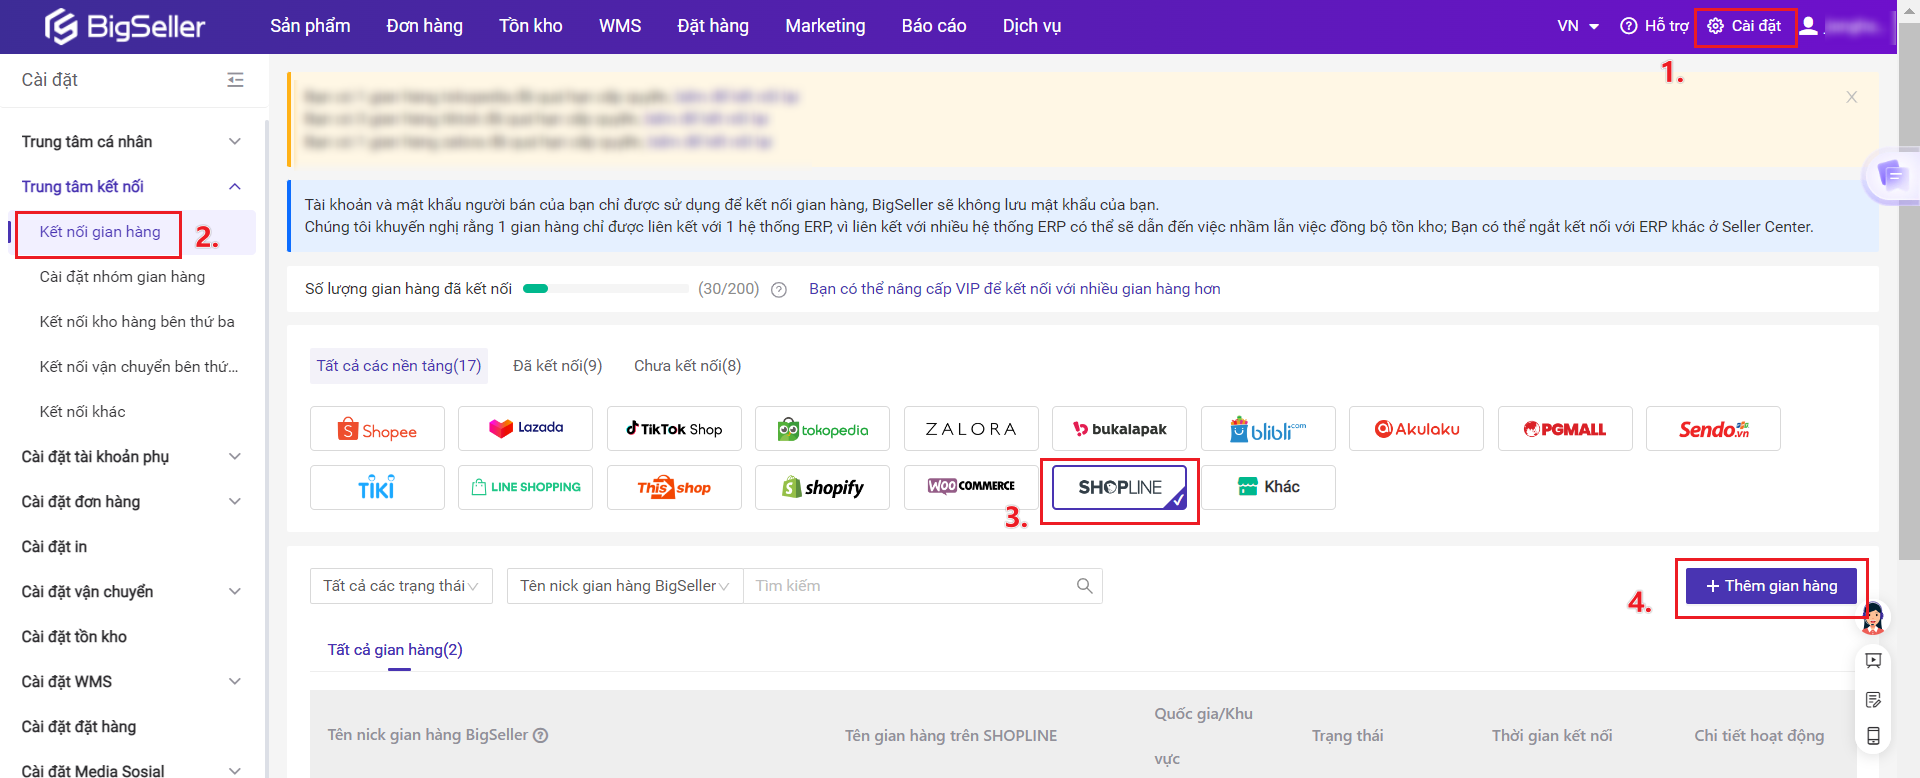This screenshot has width=1920, height=778.
Task: Close the yellow notification banner
Action: point(1851,97)
